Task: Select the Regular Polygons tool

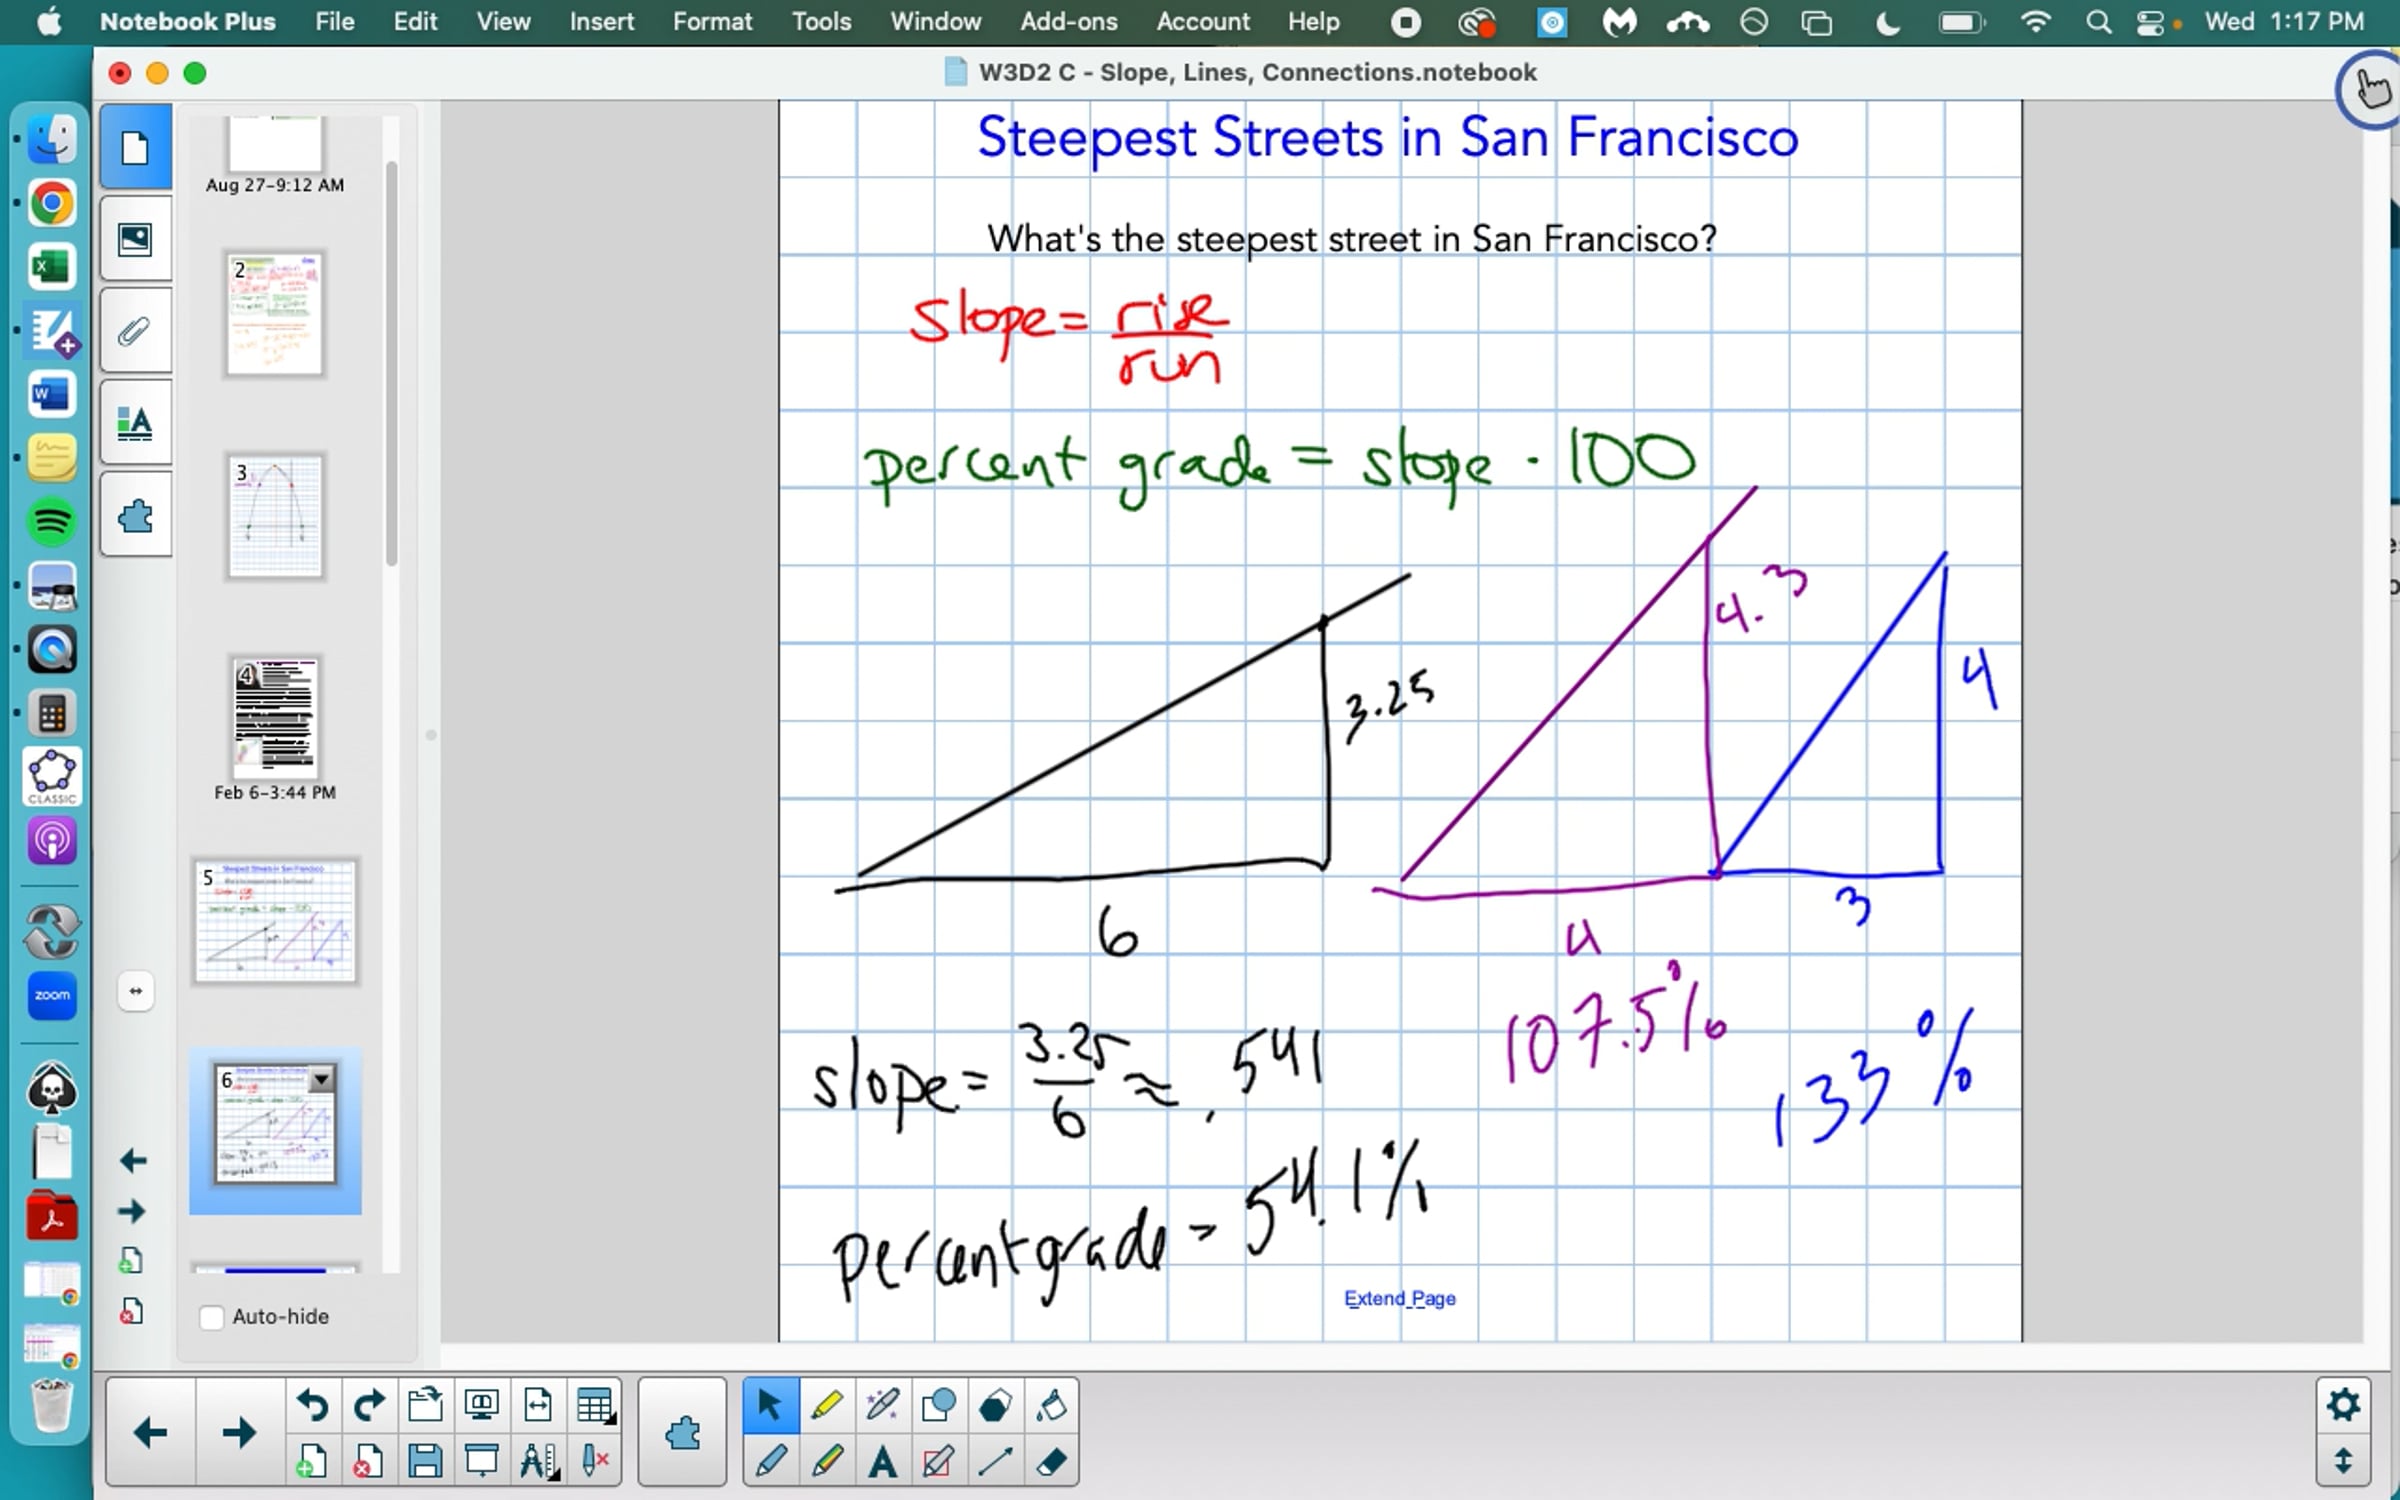Action: tap(995, 1405)
